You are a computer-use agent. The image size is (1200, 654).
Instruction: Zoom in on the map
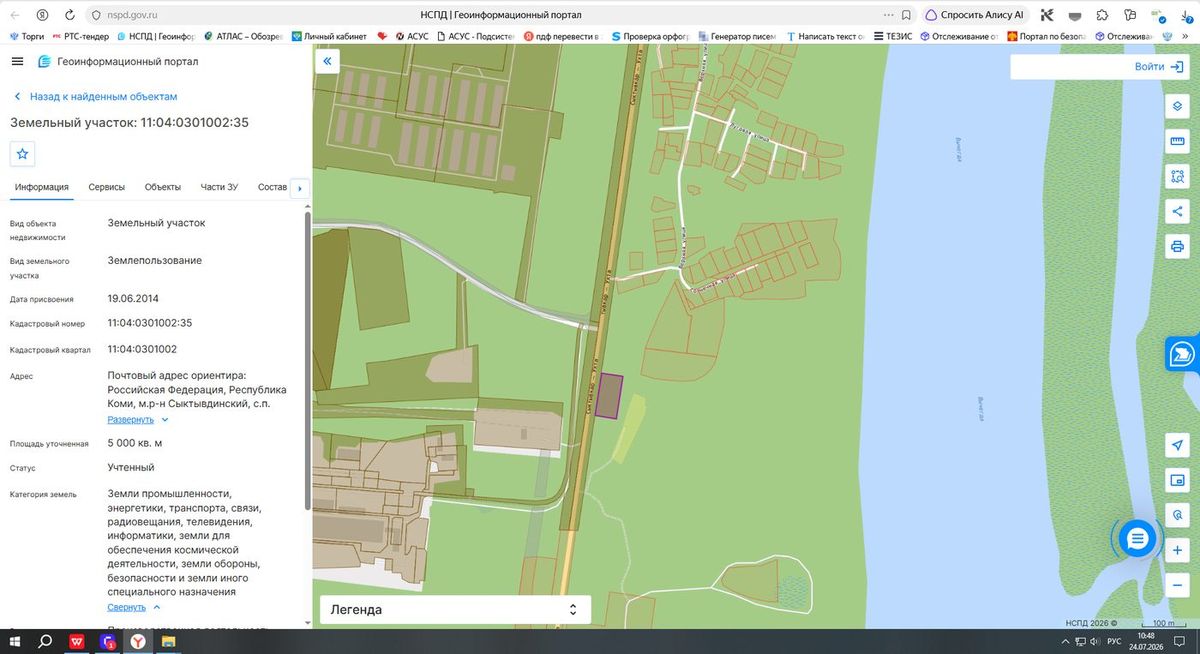click(x=1177, y=550)
